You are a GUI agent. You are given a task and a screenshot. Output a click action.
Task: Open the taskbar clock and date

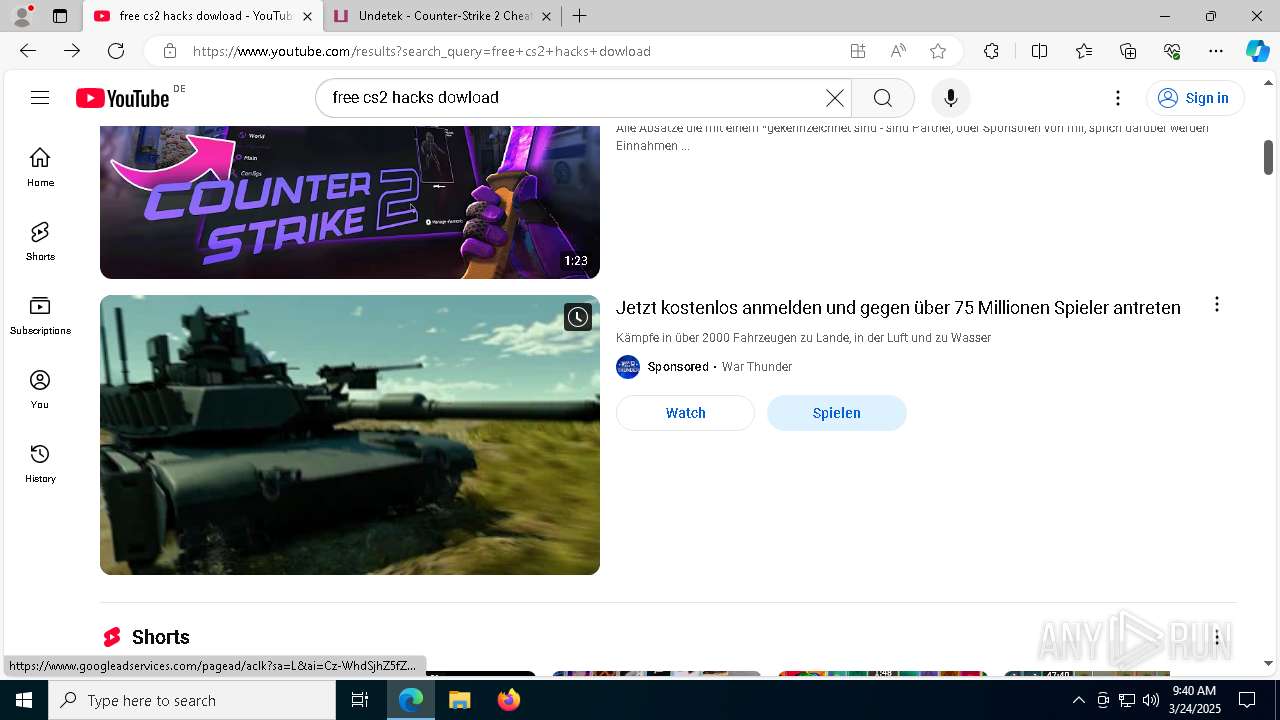1194,700
